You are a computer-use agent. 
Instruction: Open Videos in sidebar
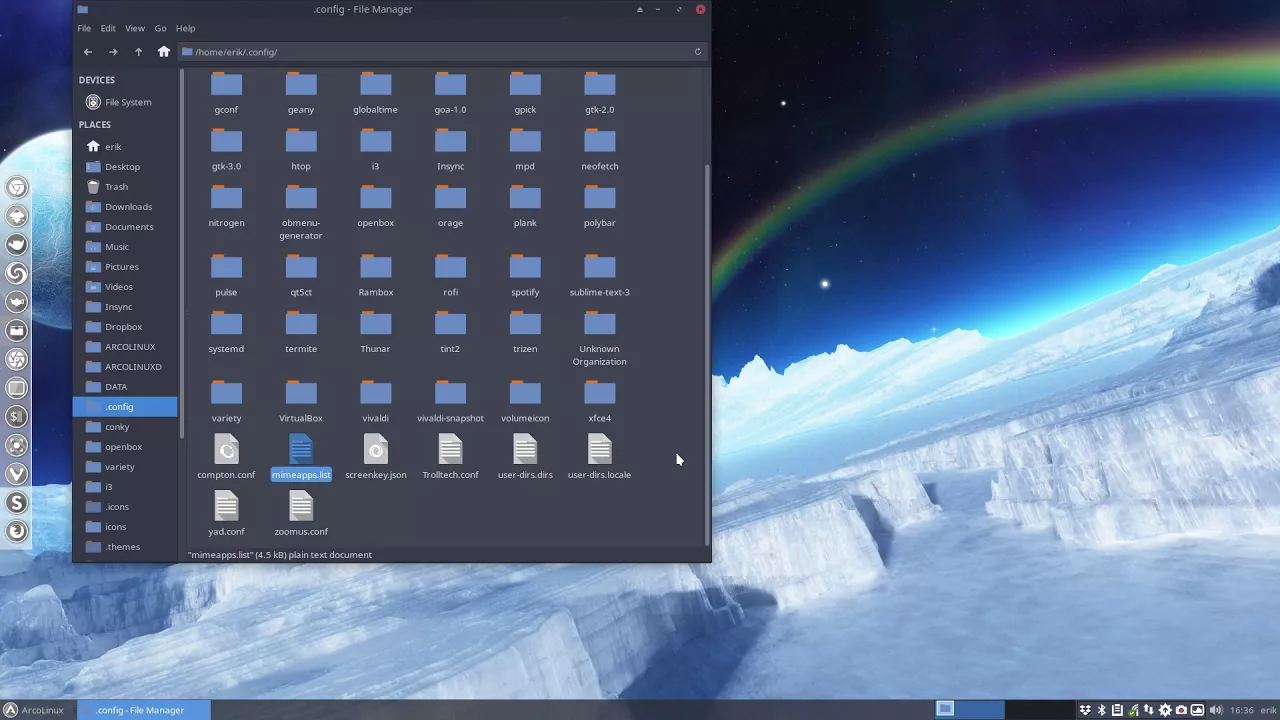tap(125, 287)
